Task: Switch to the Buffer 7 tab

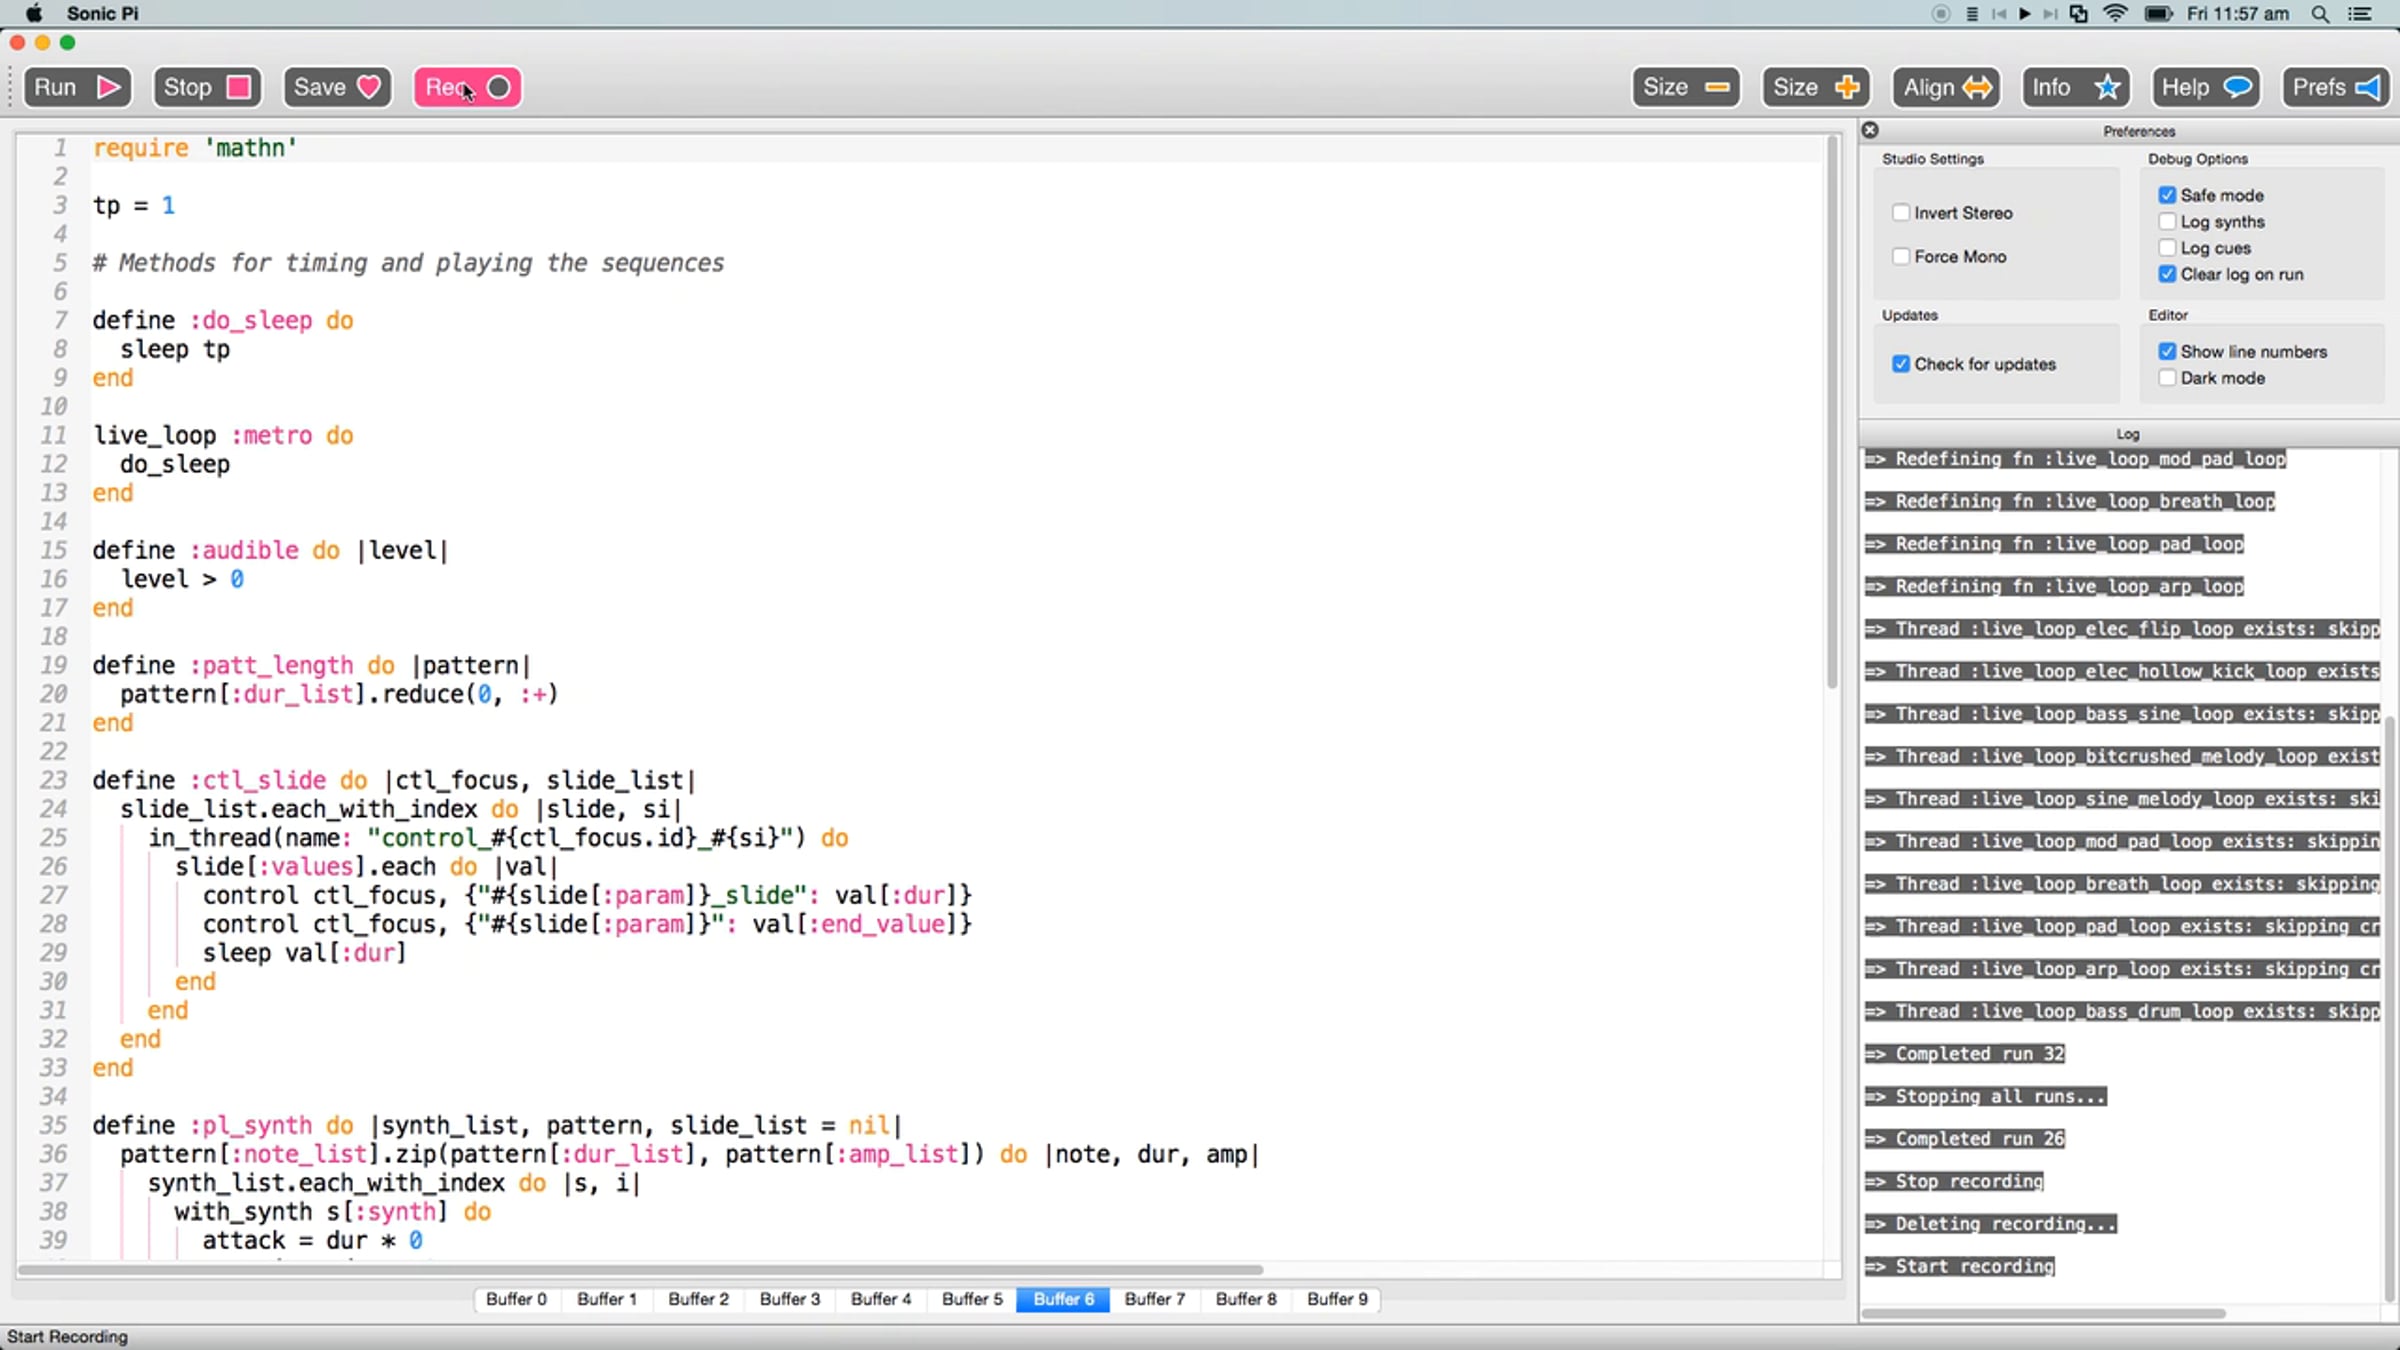Action: tap(1154, 1299)
